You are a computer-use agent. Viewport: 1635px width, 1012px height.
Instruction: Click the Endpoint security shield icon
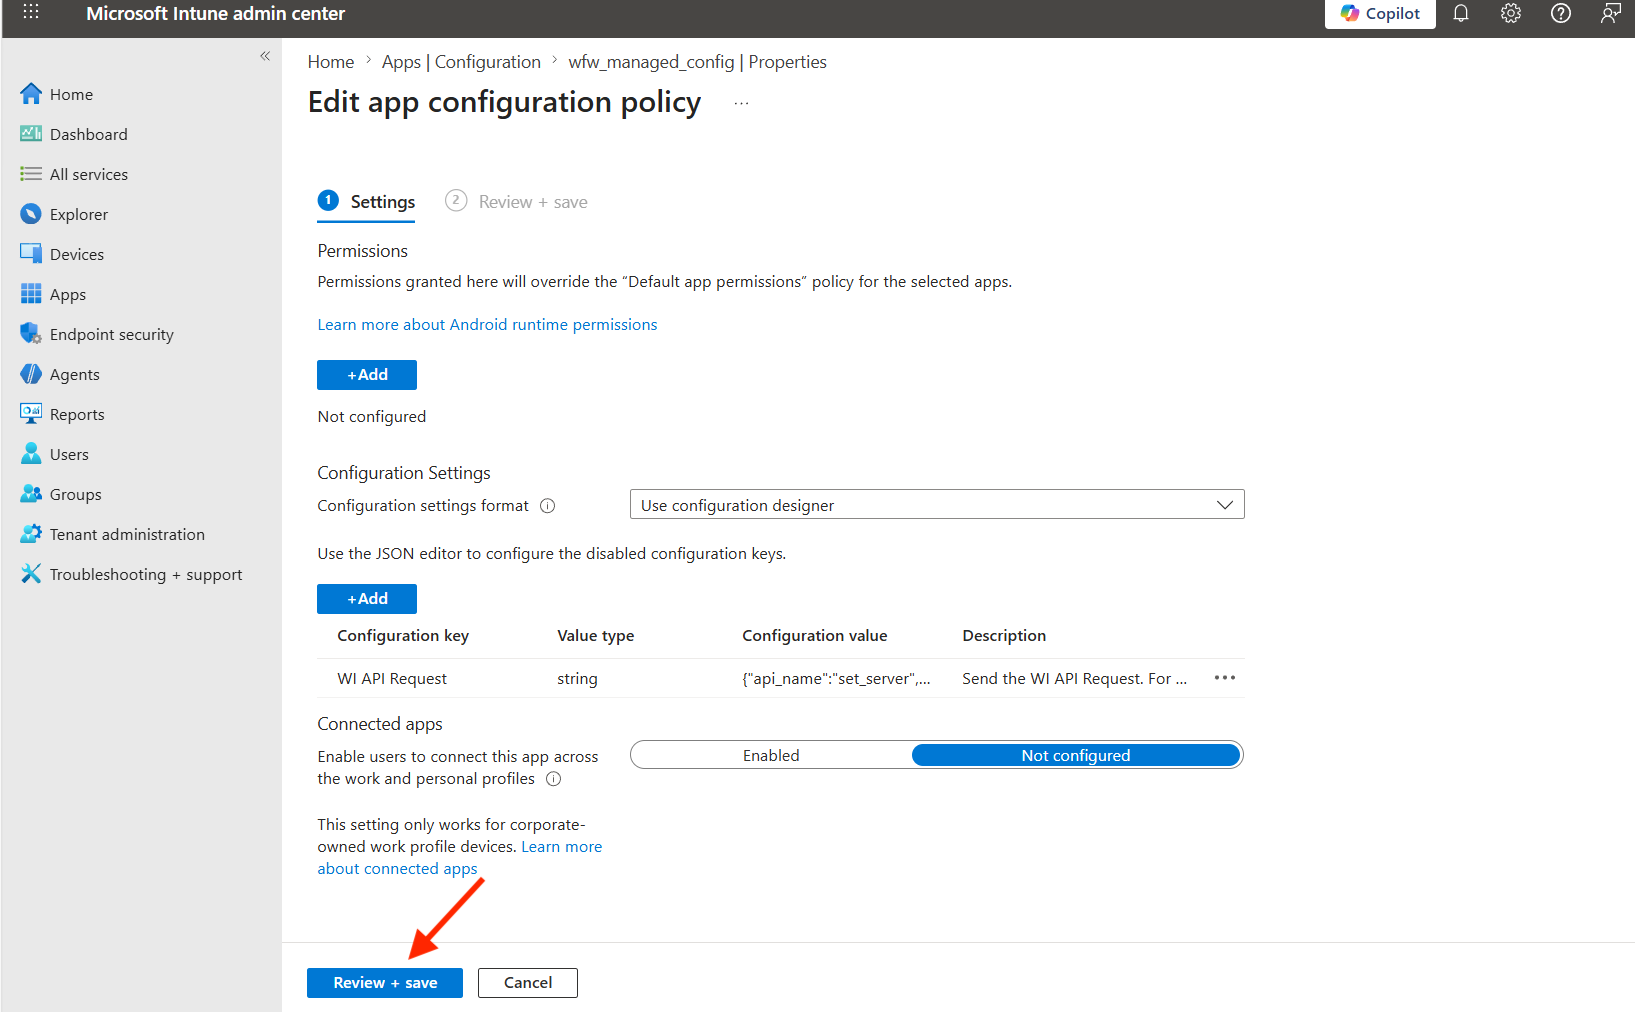[x=31, y=334]
